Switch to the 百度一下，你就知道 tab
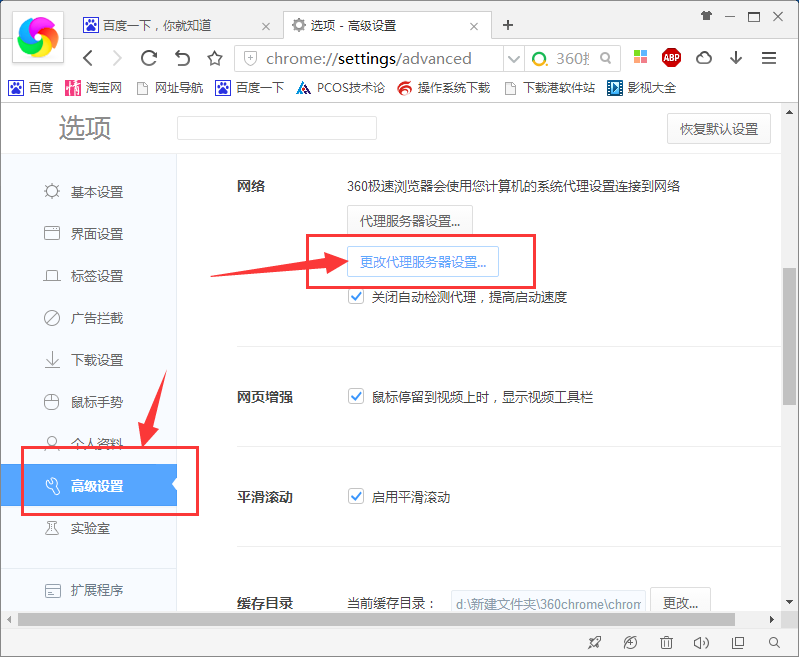Image resolution: width=799 pixels, height=657 pixels. [176, 25]
